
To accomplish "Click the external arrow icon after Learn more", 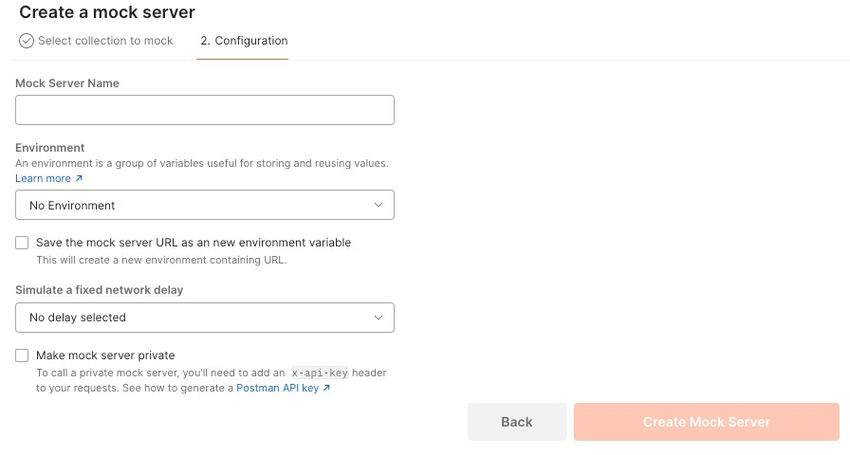I will point(79,179).
